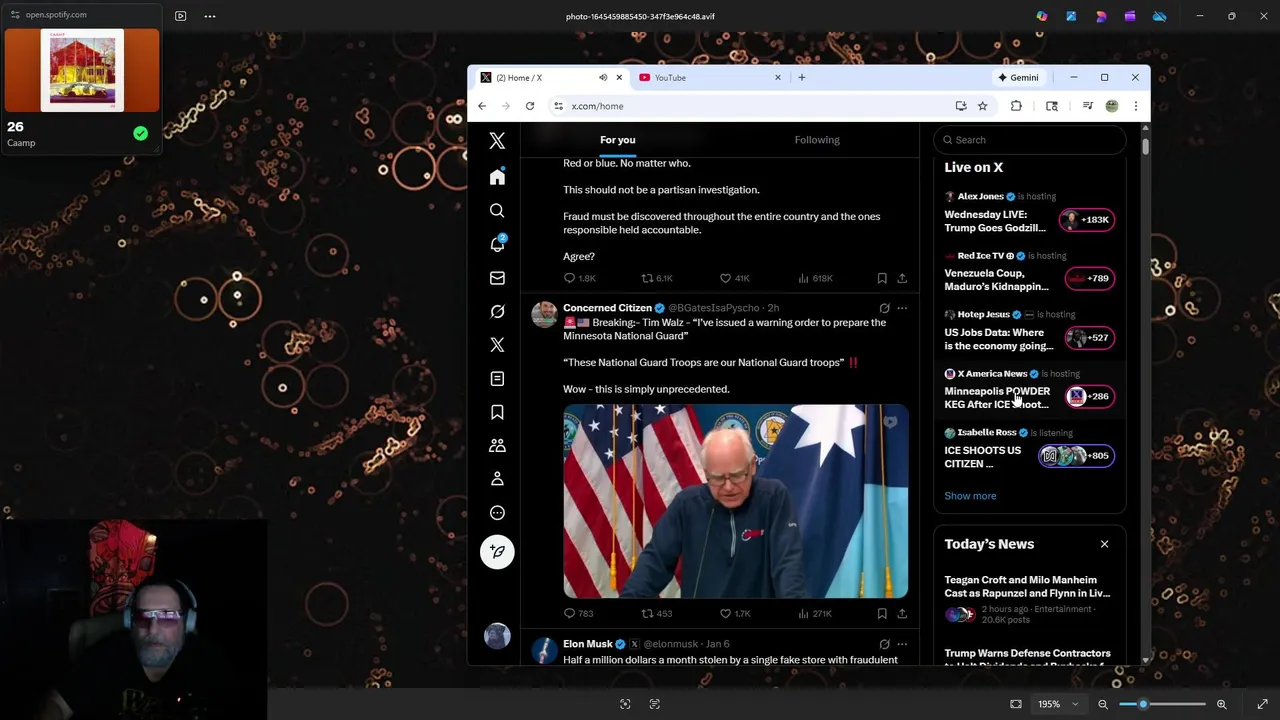Click account avatar at the sidebar bottom

(x=497, y=636)
